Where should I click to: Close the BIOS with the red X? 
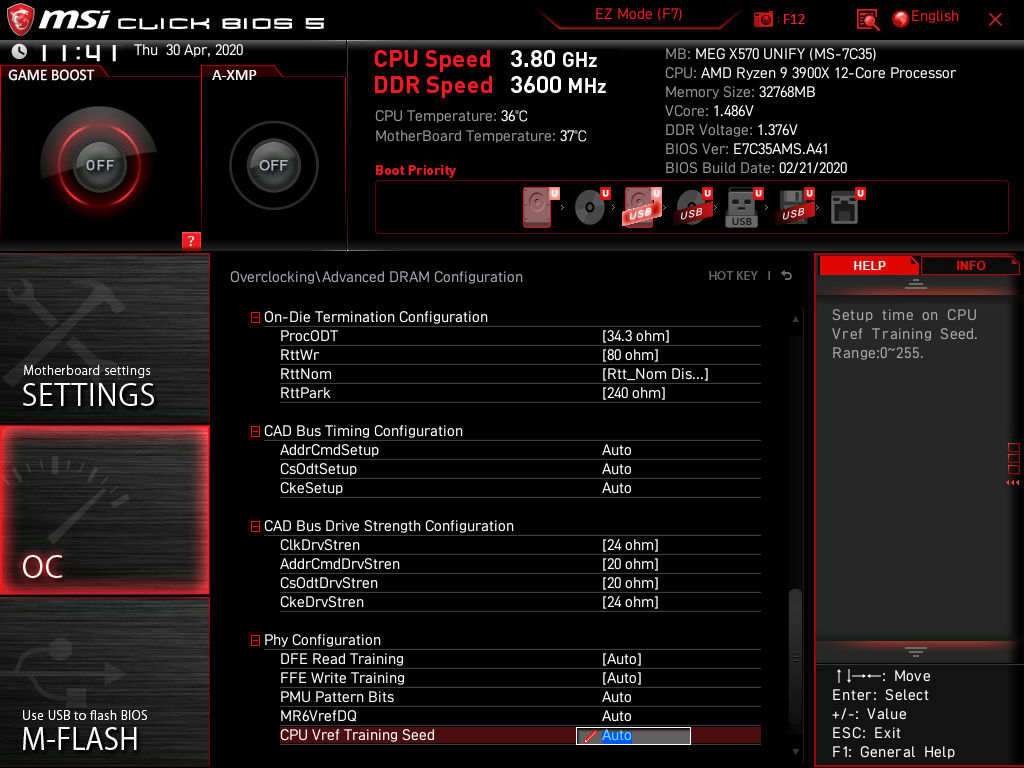pyautogui.click(x=995, y=20)
